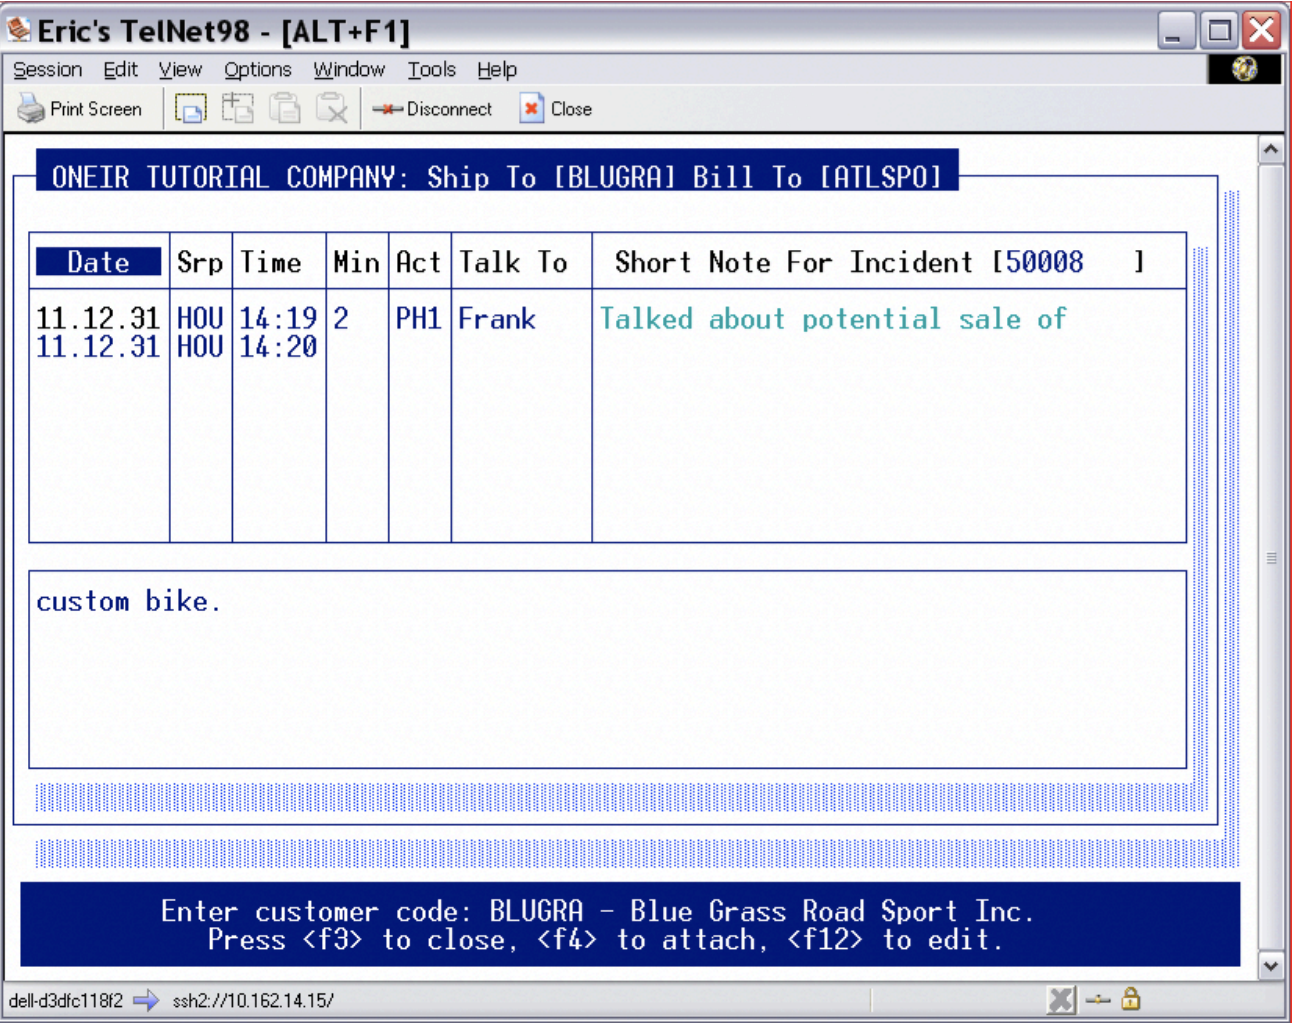Open the Edit menu
1292x1026 pixels.
pyautogui.click(x=120, y=69)
